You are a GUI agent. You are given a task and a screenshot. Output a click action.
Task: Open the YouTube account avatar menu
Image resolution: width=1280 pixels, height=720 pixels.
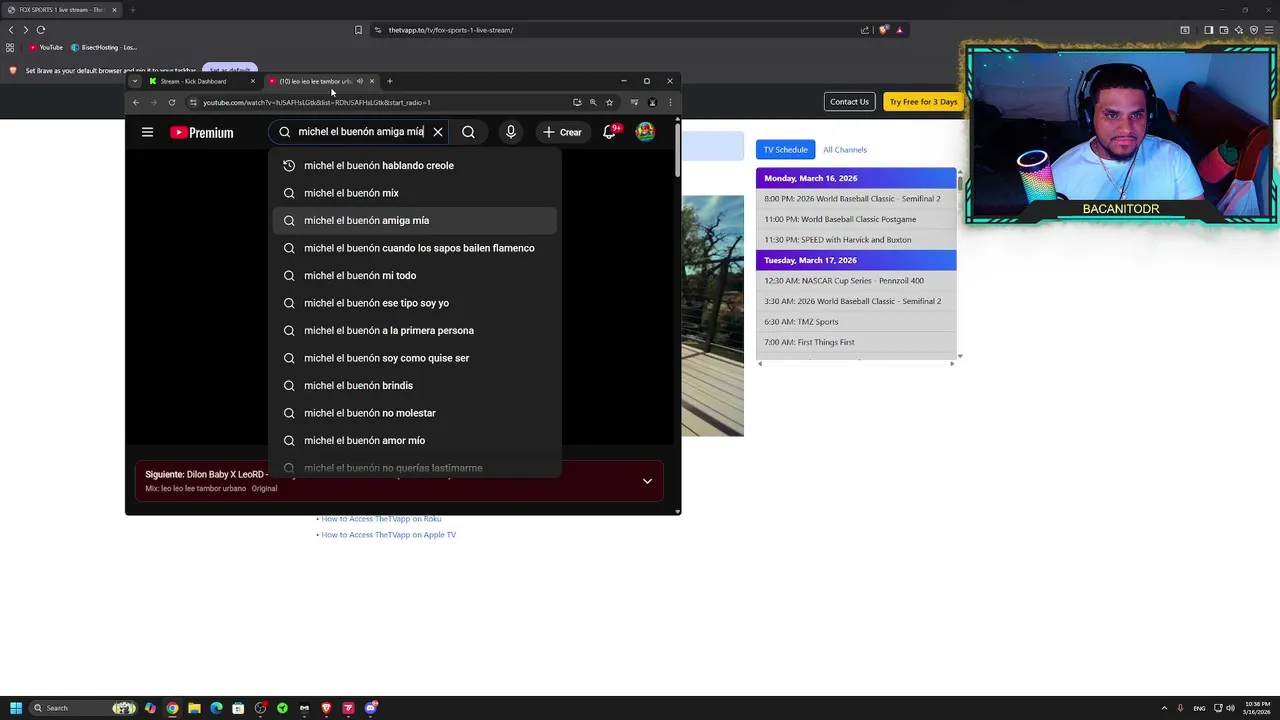tap(645, 132)
